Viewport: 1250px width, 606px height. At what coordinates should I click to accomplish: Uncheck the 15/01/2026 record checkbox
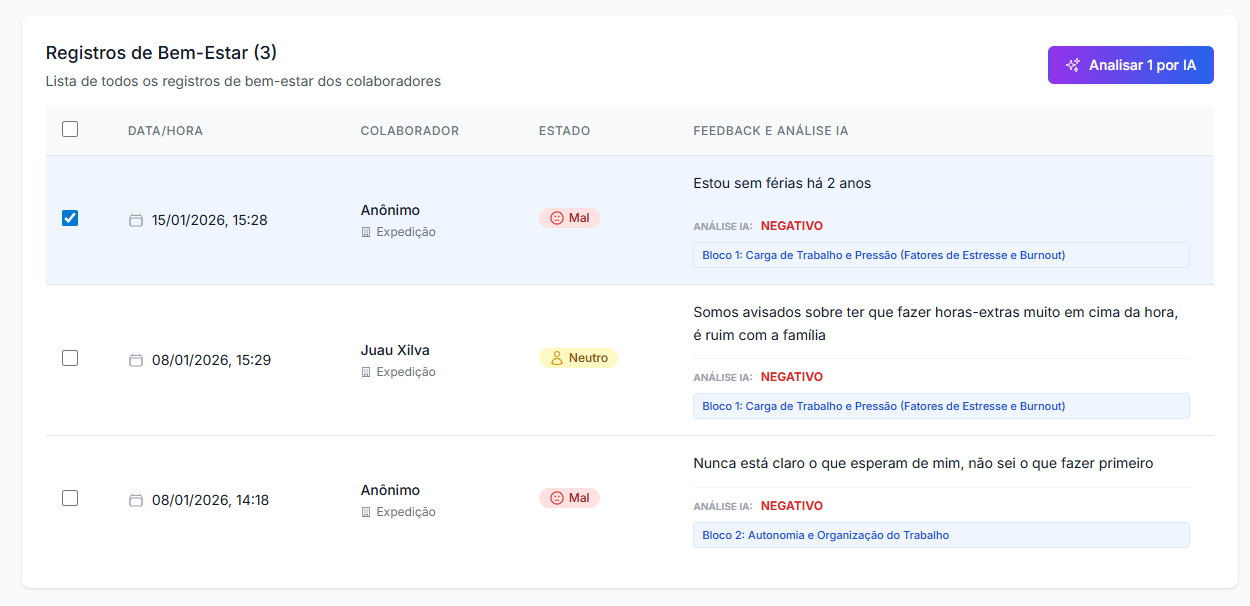click(70, 217)
